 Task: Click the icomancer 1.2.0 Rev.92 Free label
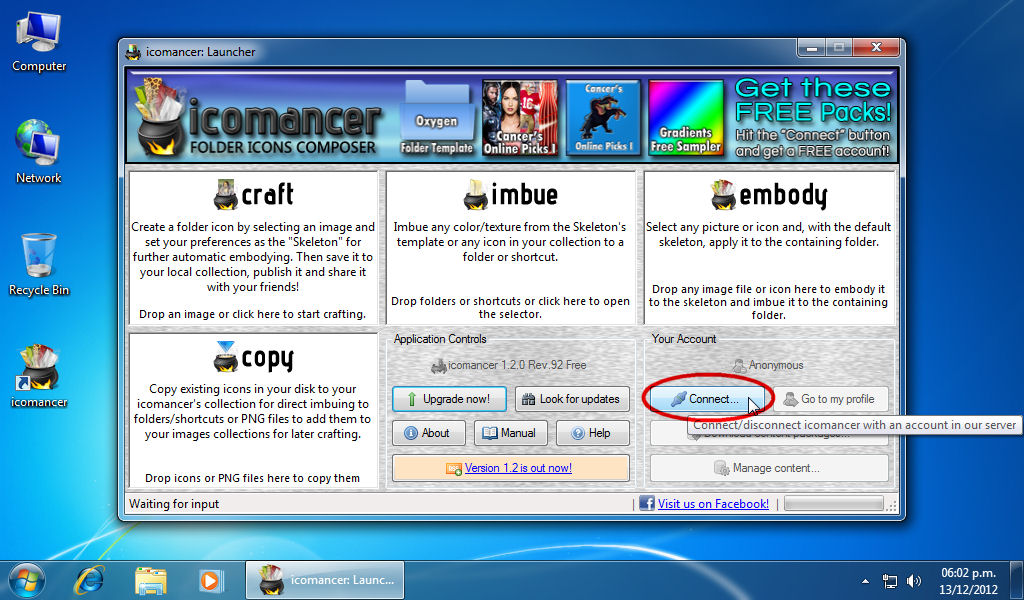coord(509,365)
